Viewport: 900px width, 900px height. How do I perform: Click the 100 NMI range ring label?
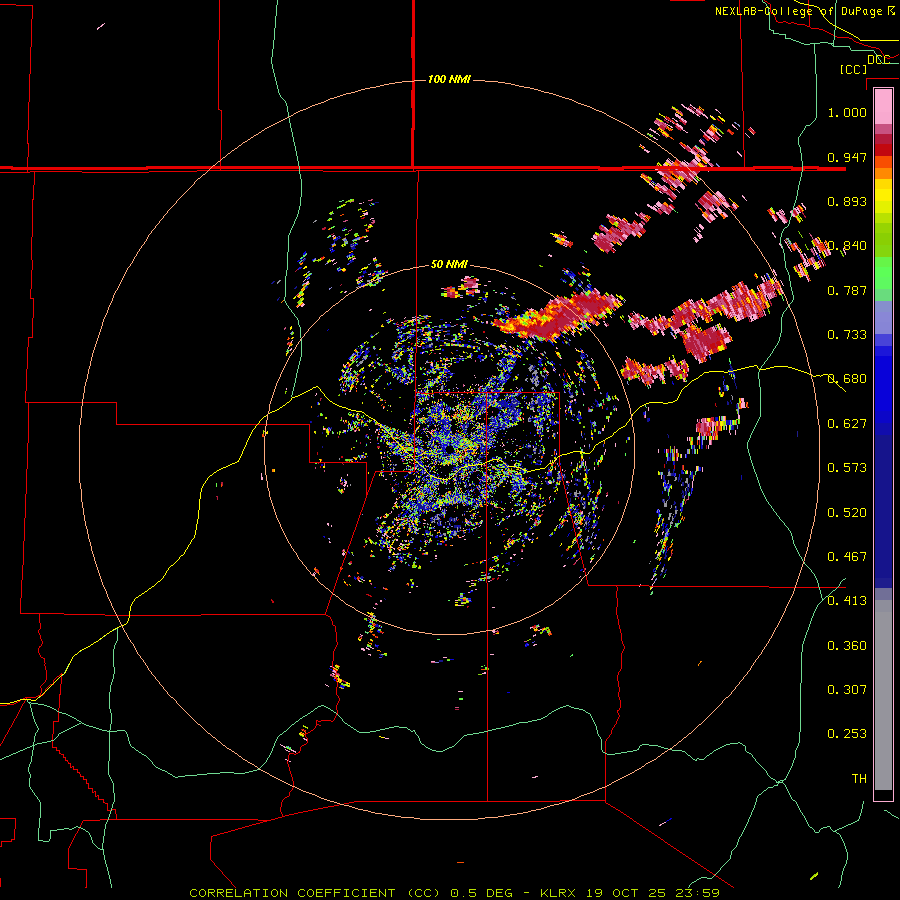[x=449, y=79]
